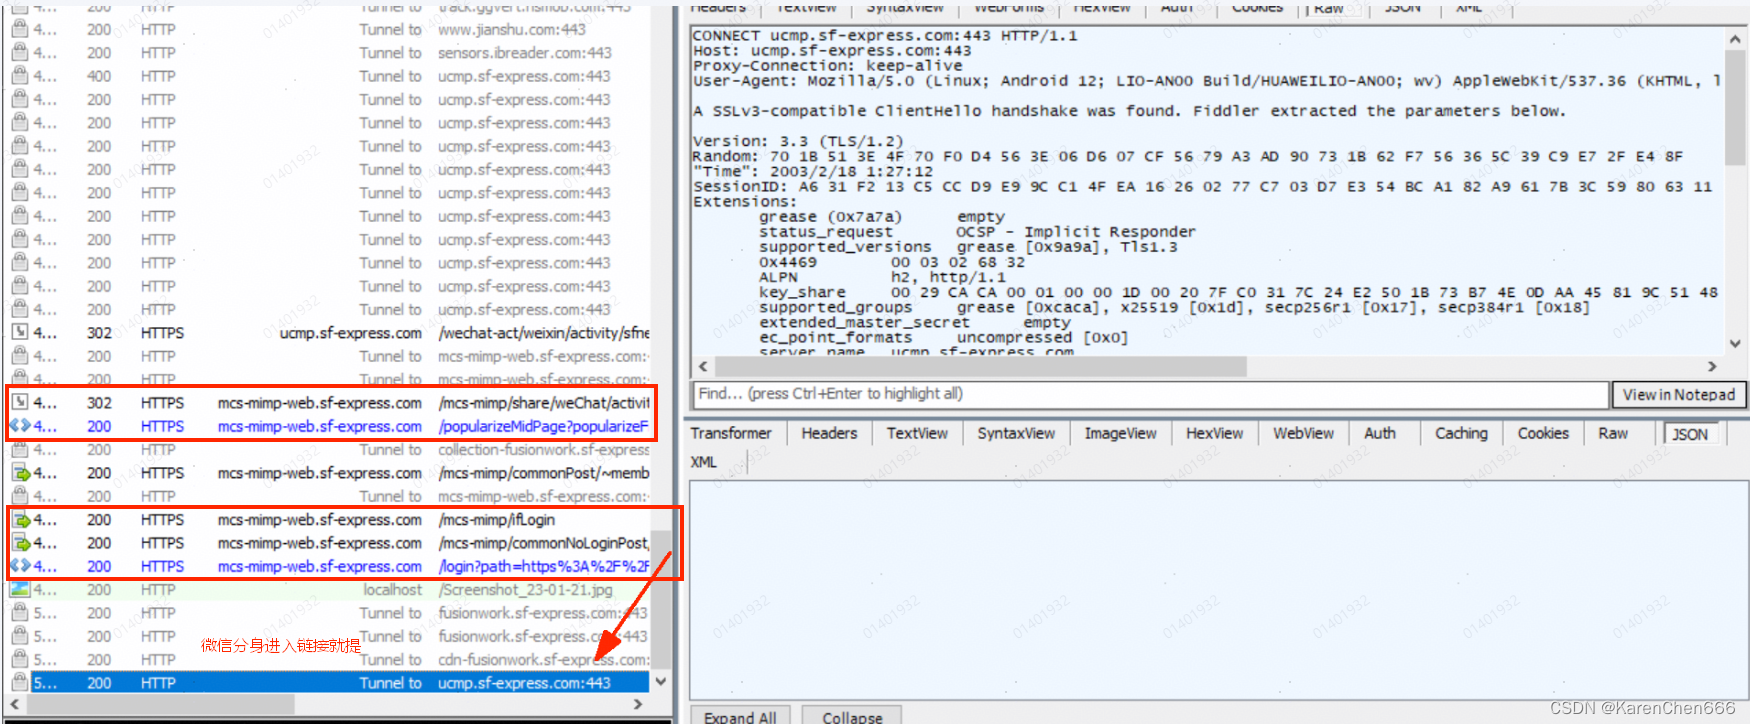This screenshot has height=724, width=1750.
Task: Select the /mcs-mimp/ifLogin session row
Action: click(x=328, y=520)
